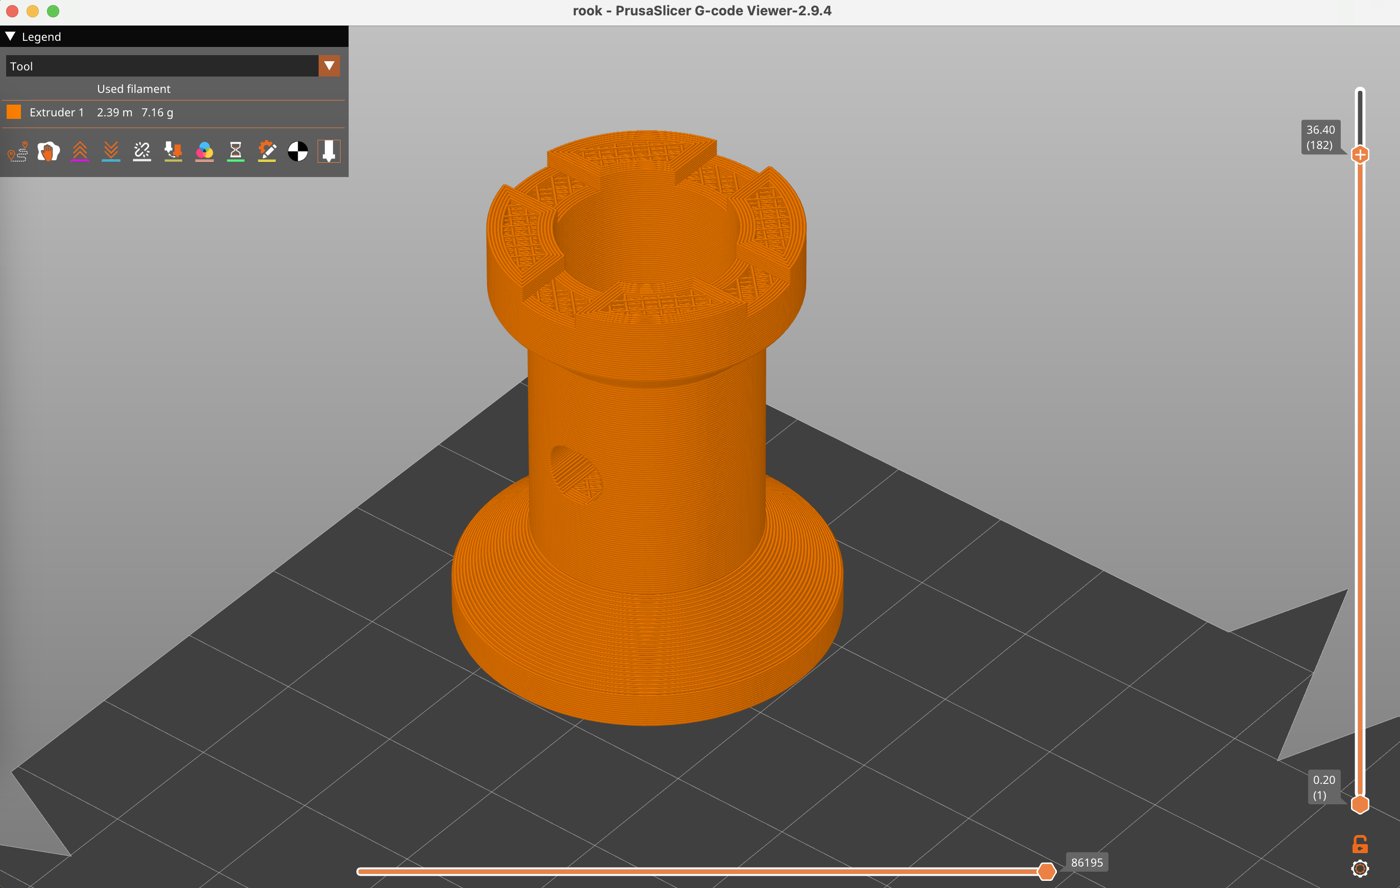Toggle travel moves visibility icon

pos(17,151)
